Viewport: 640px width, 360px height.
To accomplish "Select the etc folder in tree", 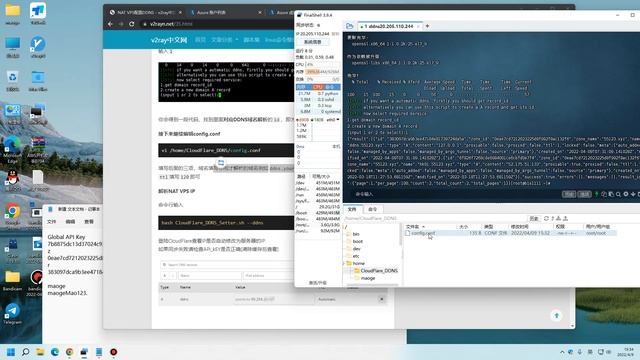I will (x=356, y=256).
